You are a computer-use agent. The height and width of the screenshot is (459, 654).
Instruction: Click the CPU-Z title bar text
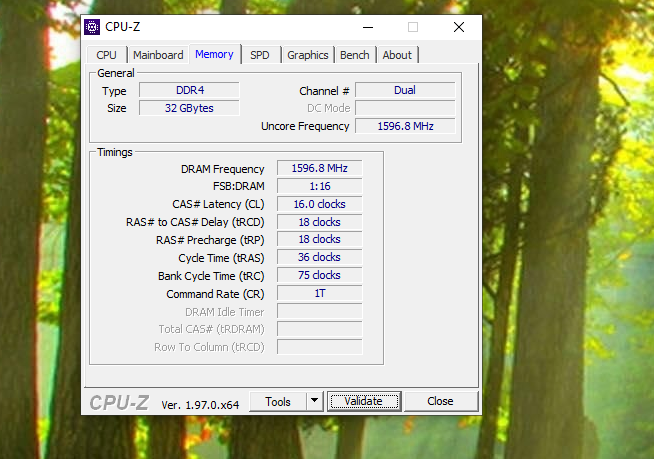tap(123, 27)
